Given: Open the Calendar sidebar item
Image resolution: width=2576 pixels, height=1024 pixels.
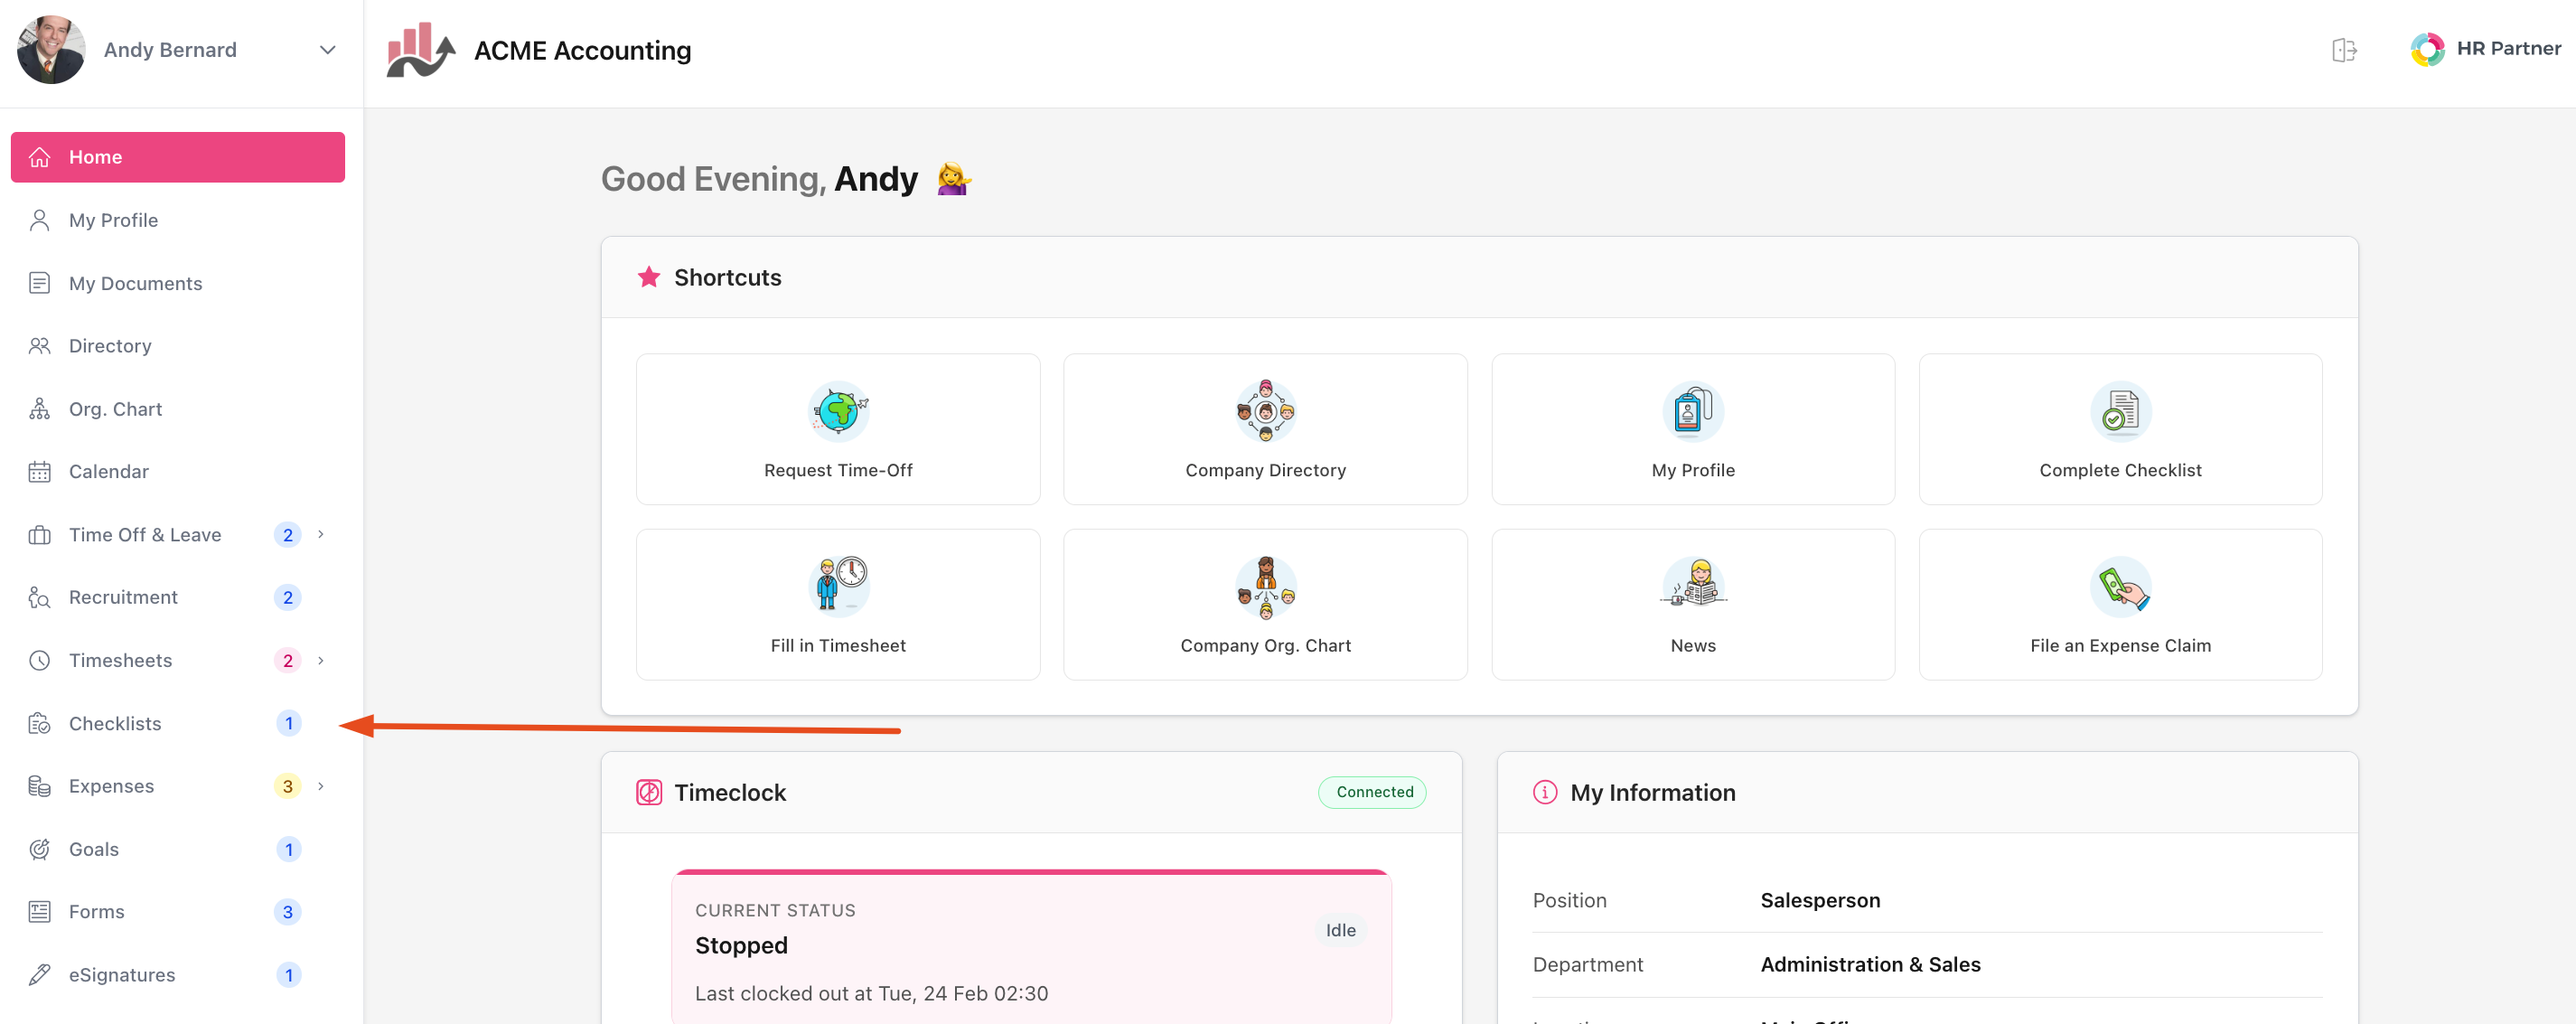Looking at the screenshot, I should [x=108, y=471].
